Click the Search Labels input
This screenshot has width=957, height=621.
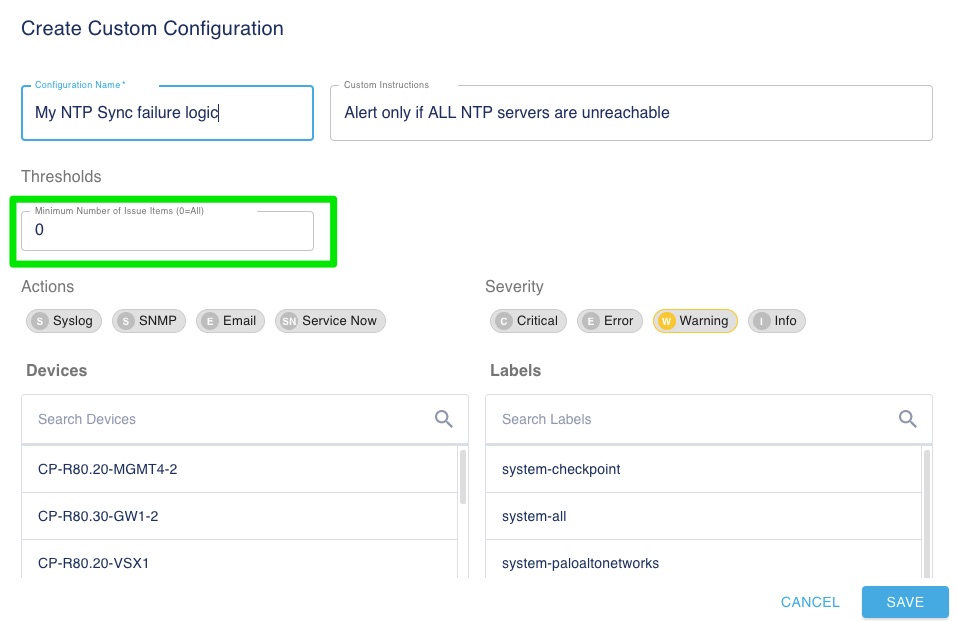[695, 419]
